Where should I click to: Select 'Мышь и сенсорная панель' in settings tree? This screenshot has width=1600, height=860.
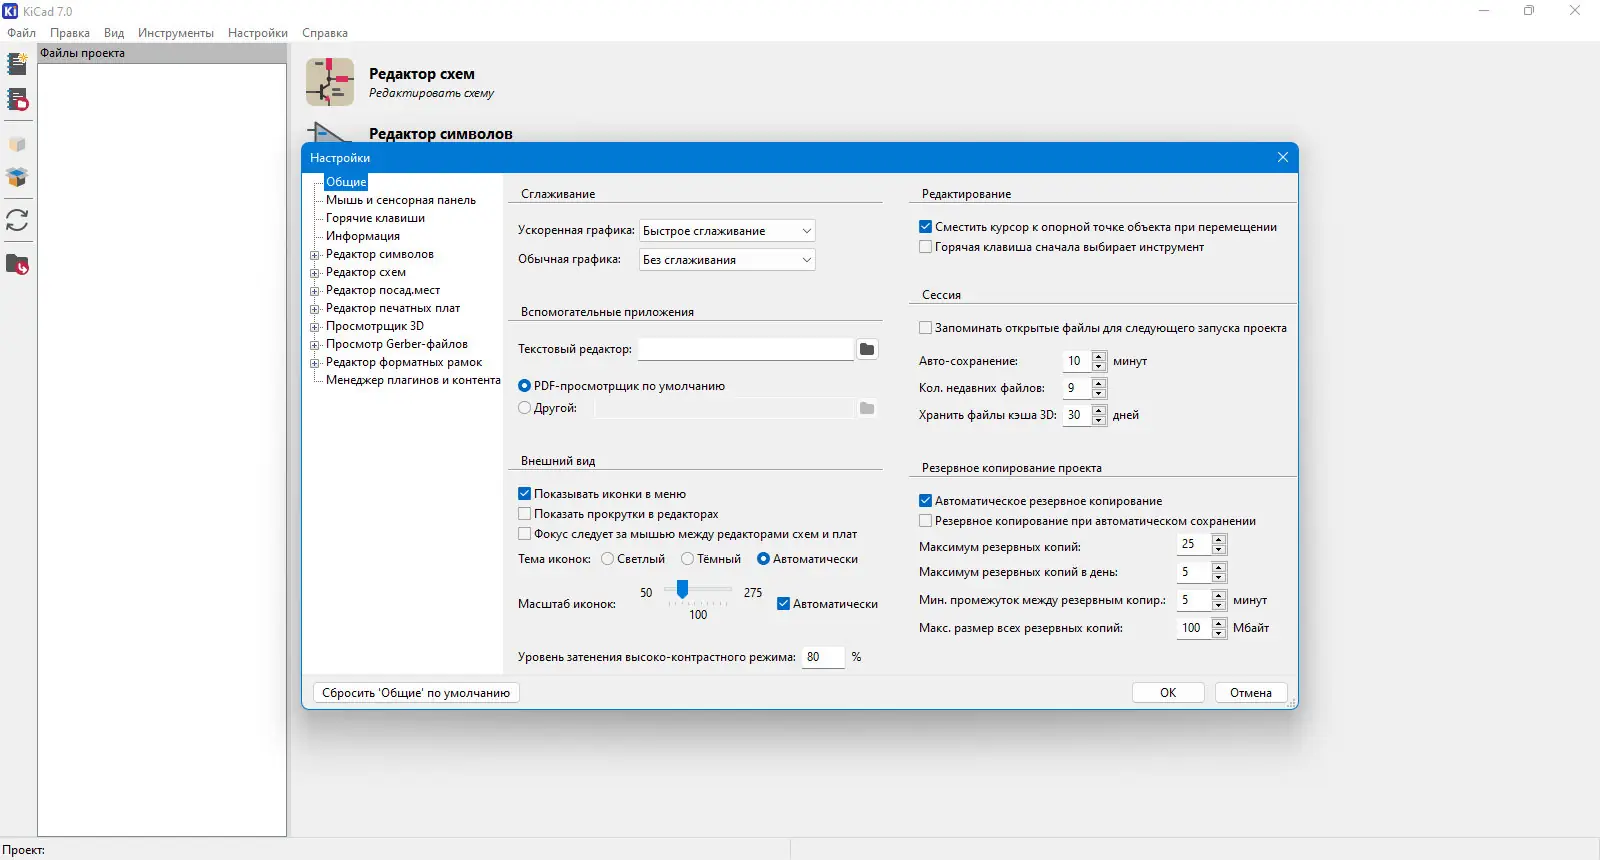401,200
